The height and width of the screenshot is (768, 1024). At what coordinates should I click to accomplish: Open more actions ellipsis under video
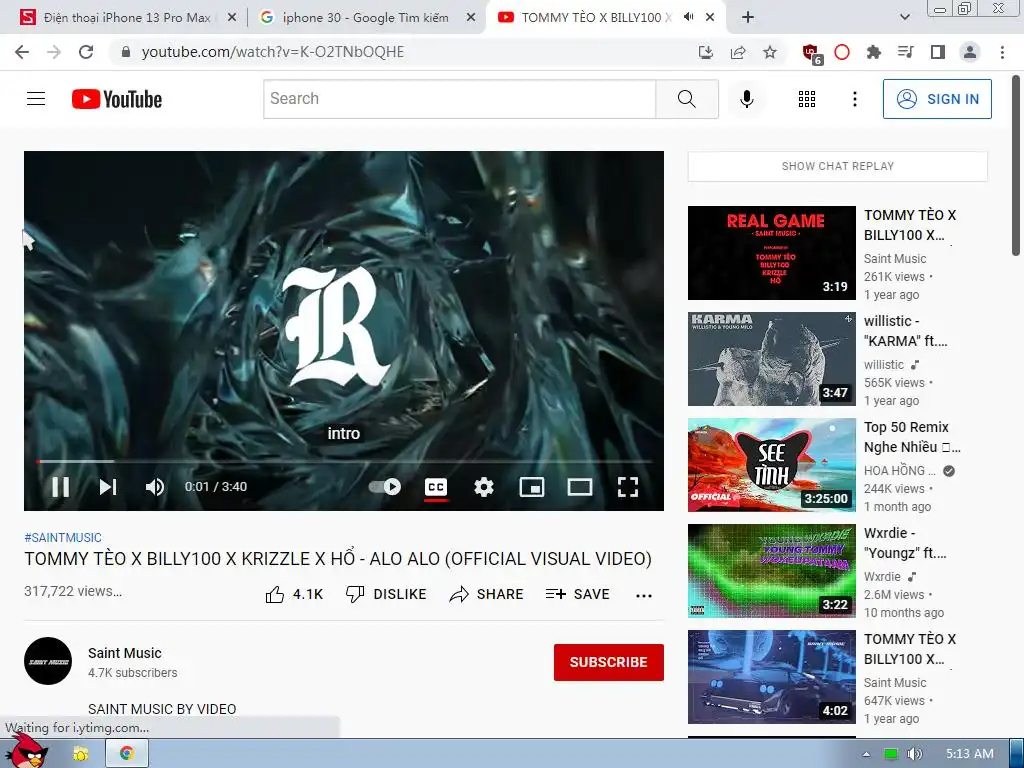[644, 595]
